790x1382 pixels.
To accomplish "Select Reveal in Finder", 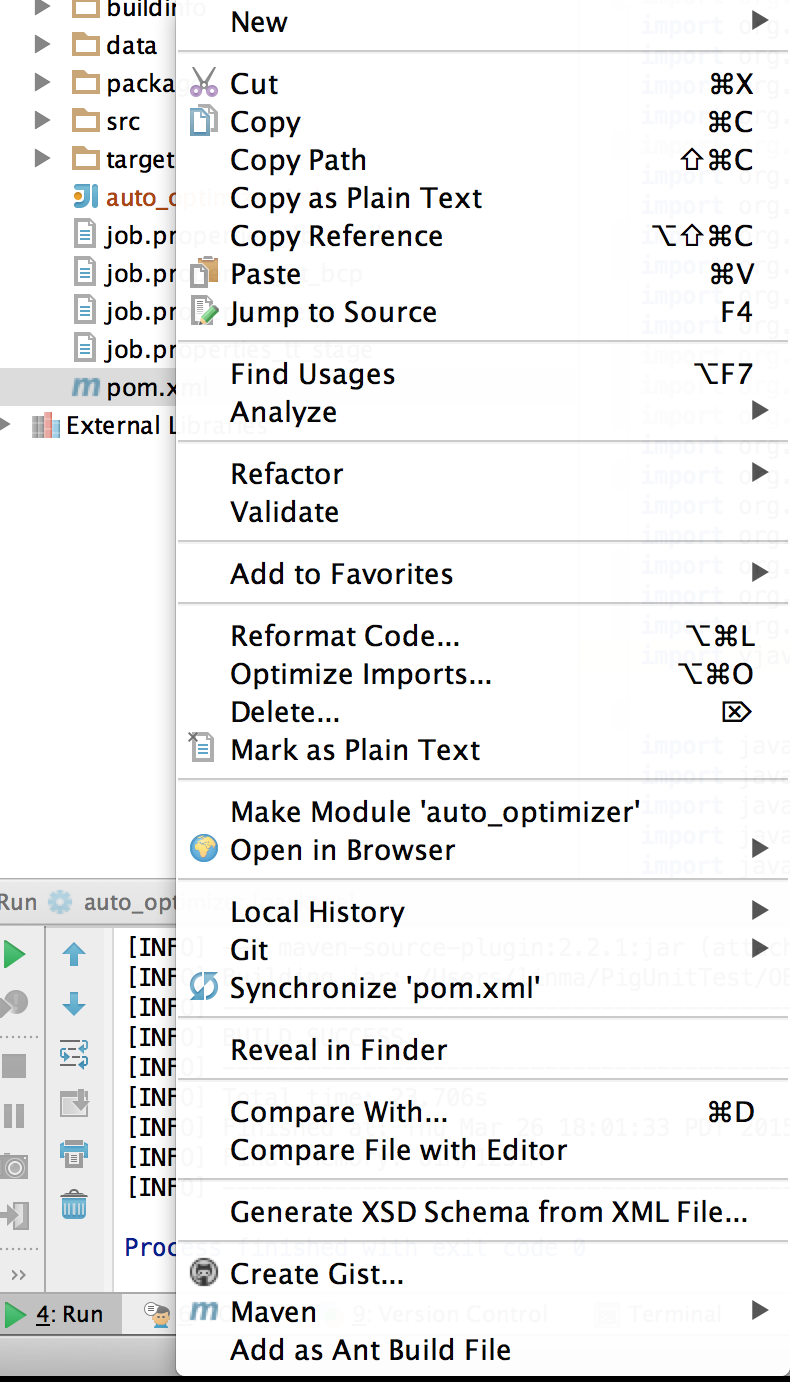I will coord(482,1050).
